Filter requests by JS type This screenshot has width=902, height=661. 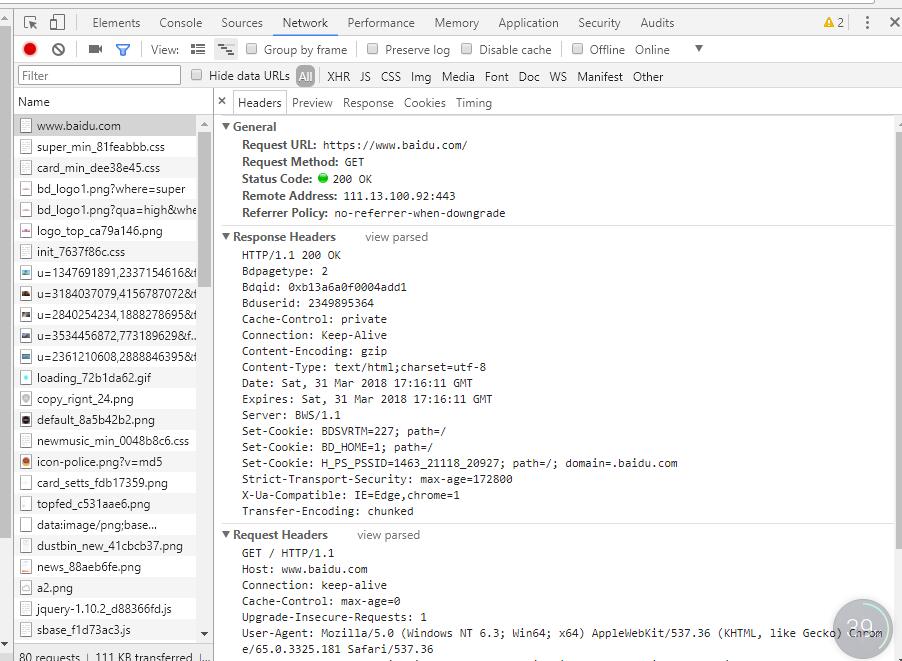coord(365,77)
